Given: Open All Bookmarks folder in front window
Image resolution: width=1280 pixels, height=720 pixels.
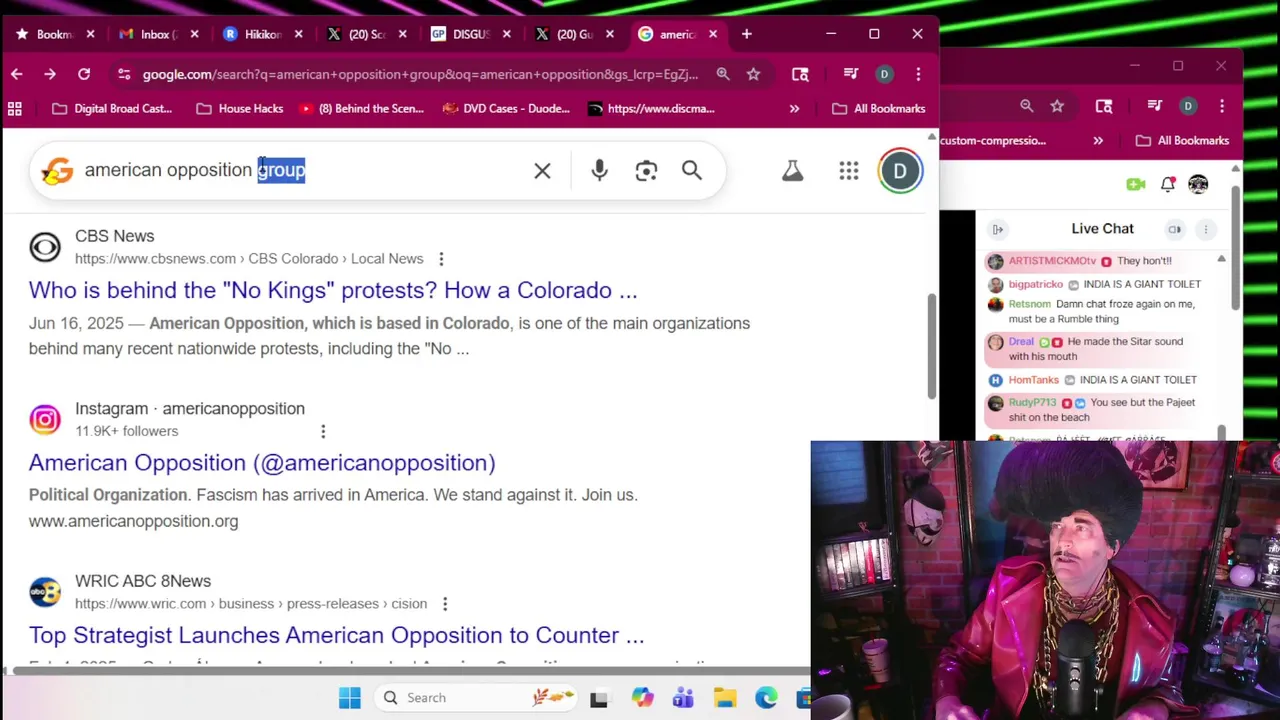Looking at the screenshot, I should click(x=879, y=108).
